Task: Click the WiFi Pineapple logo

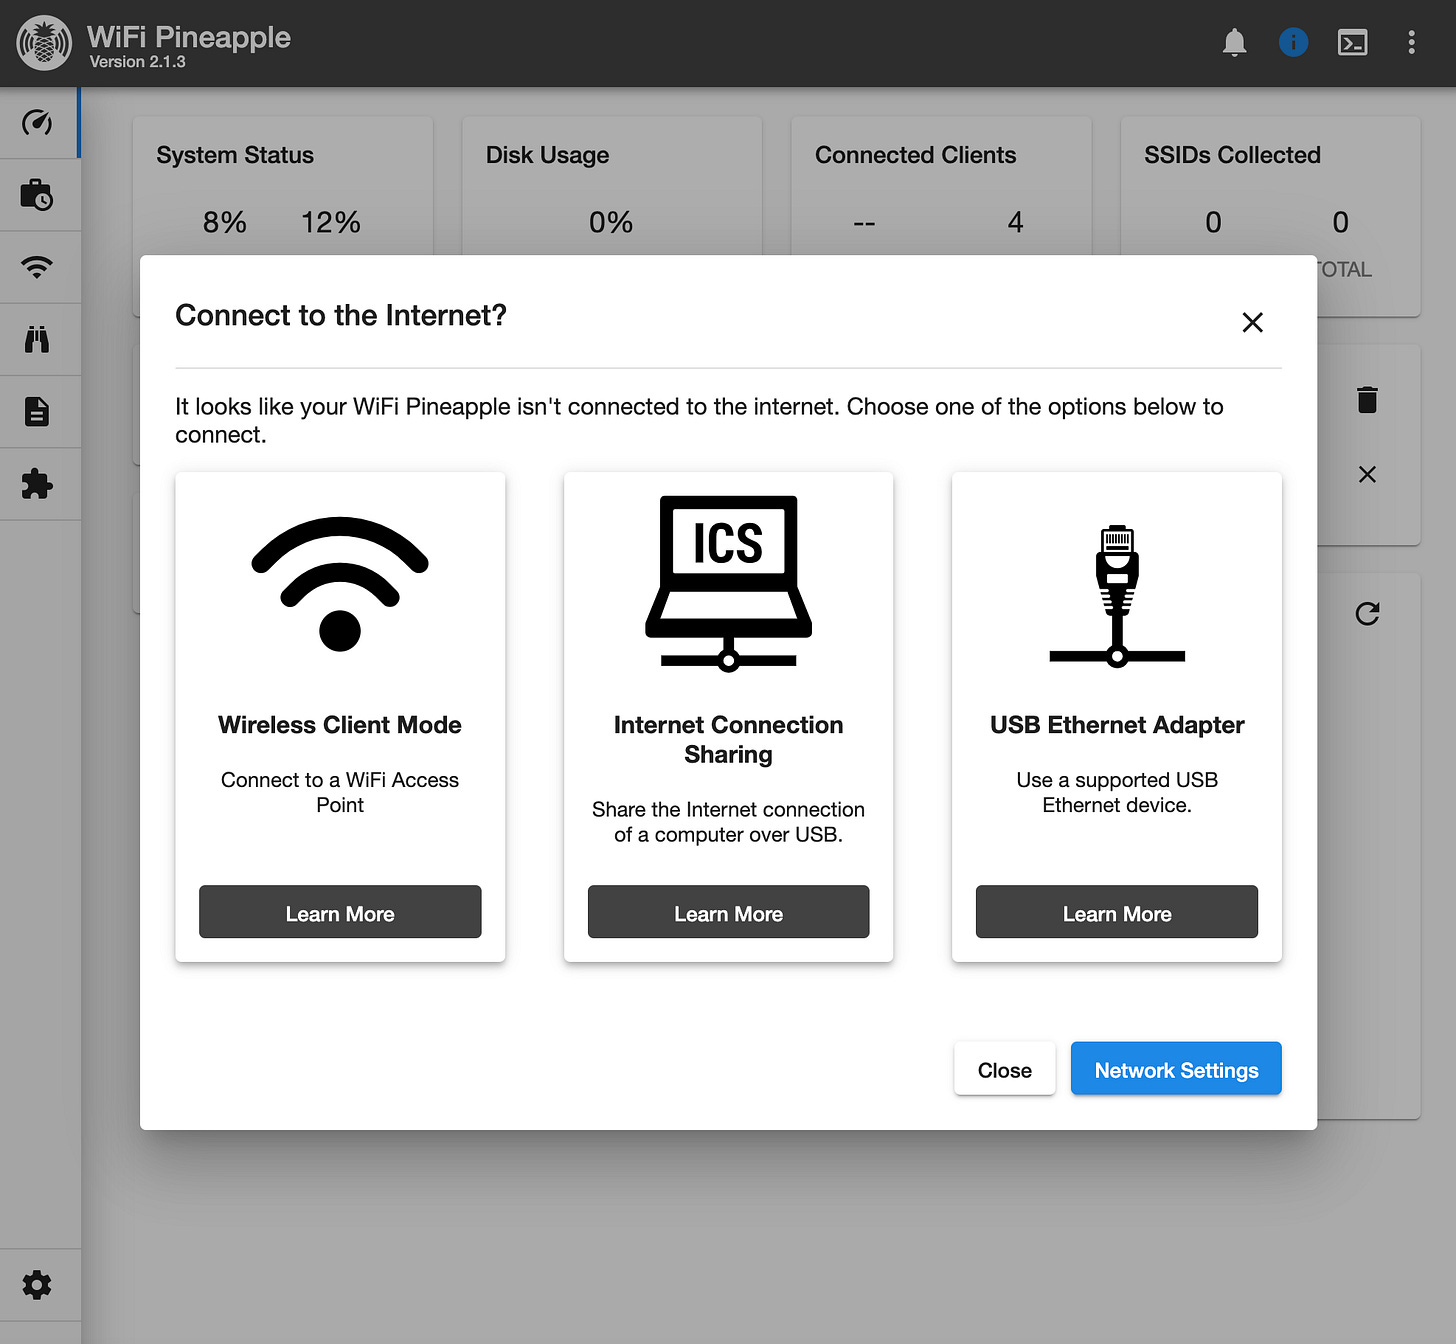Action: (x=43, y=42)
